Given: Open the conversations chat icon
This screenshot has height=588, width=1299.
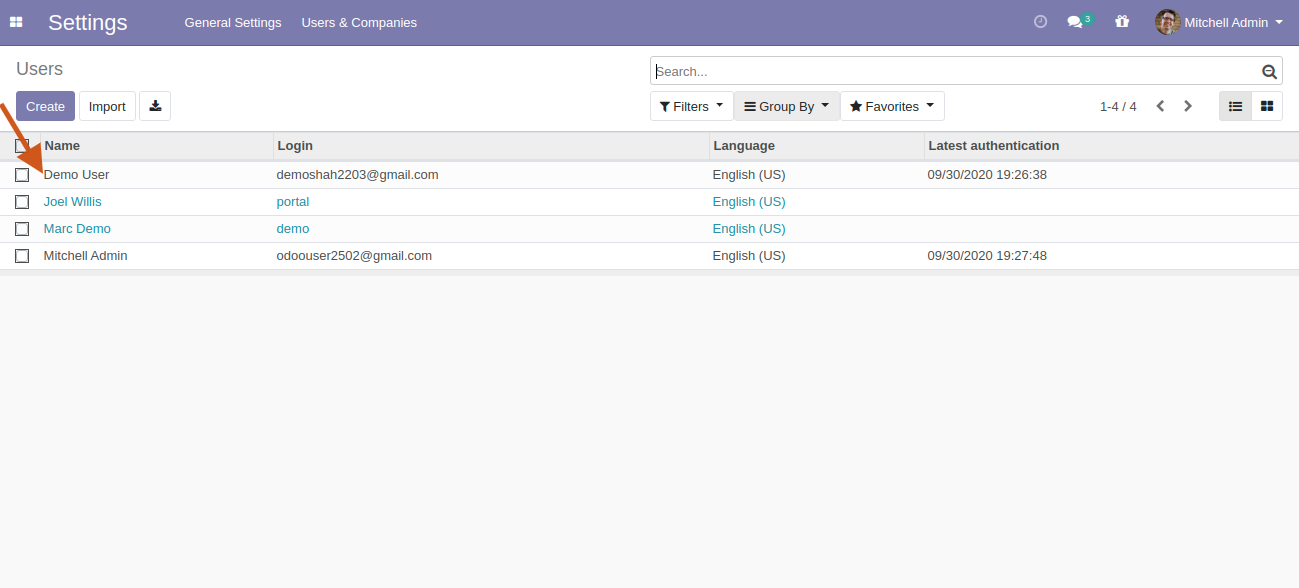Looking at the screenshot, I should click(1076, 22).
